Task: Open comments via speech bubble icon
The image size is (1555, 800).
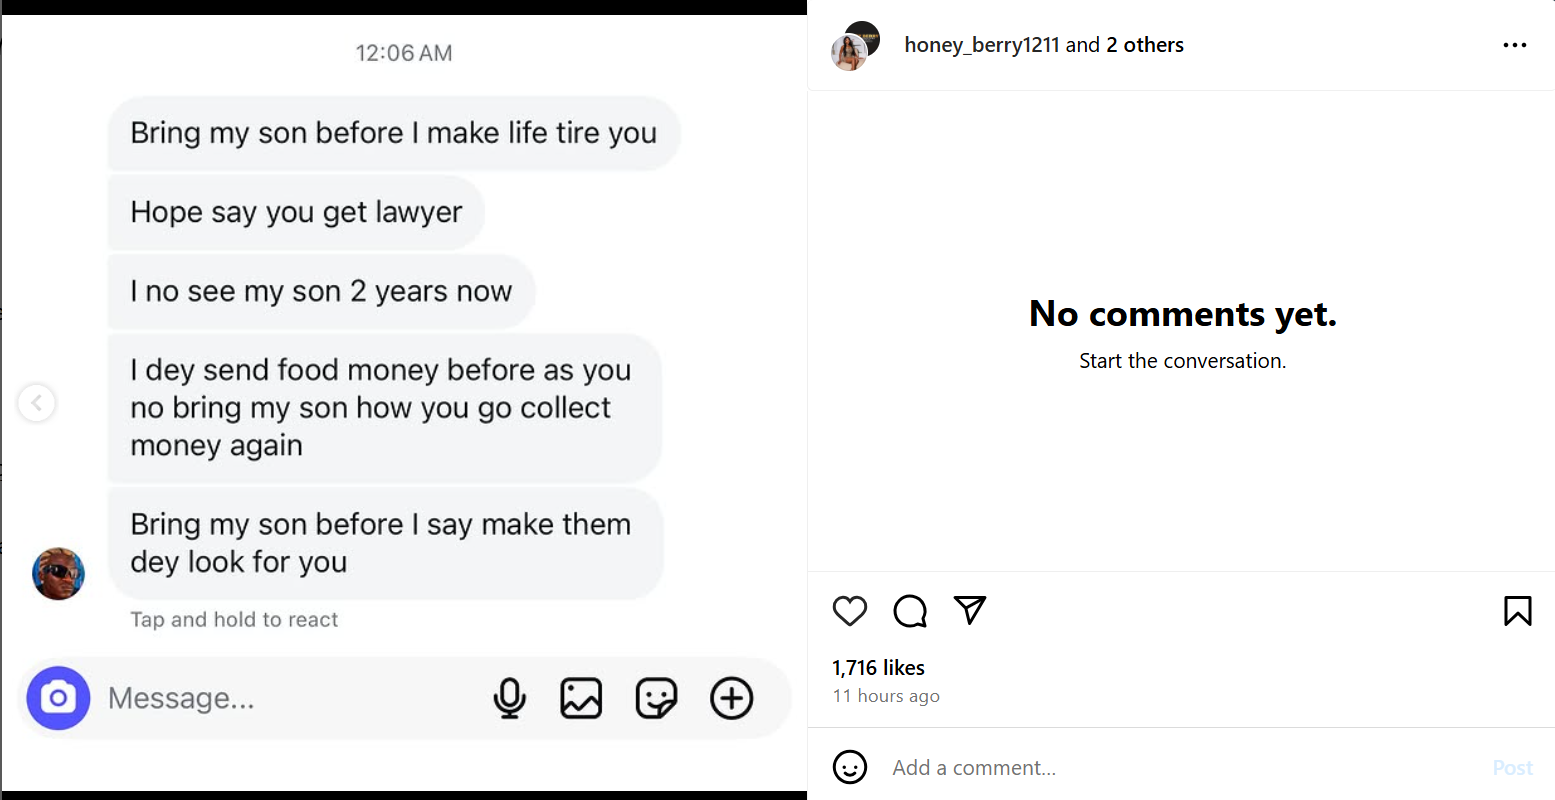Action: [910, 611]
